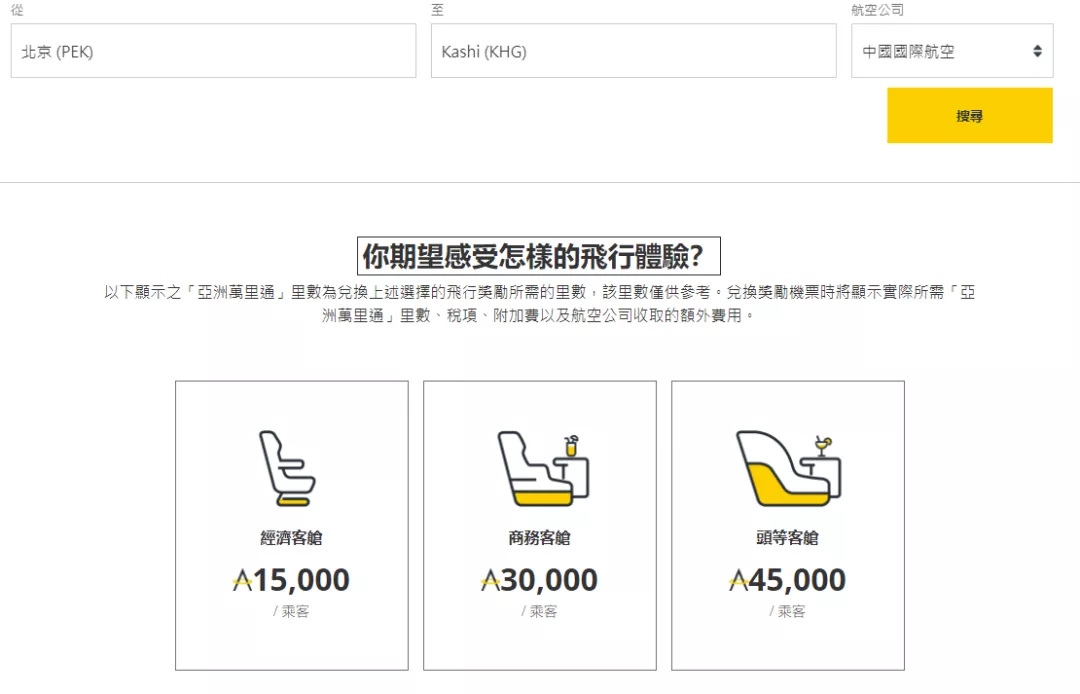Click the 從 origin field showing 北京 (PEK)
The image size is (1080, 694).
[212, 50]
